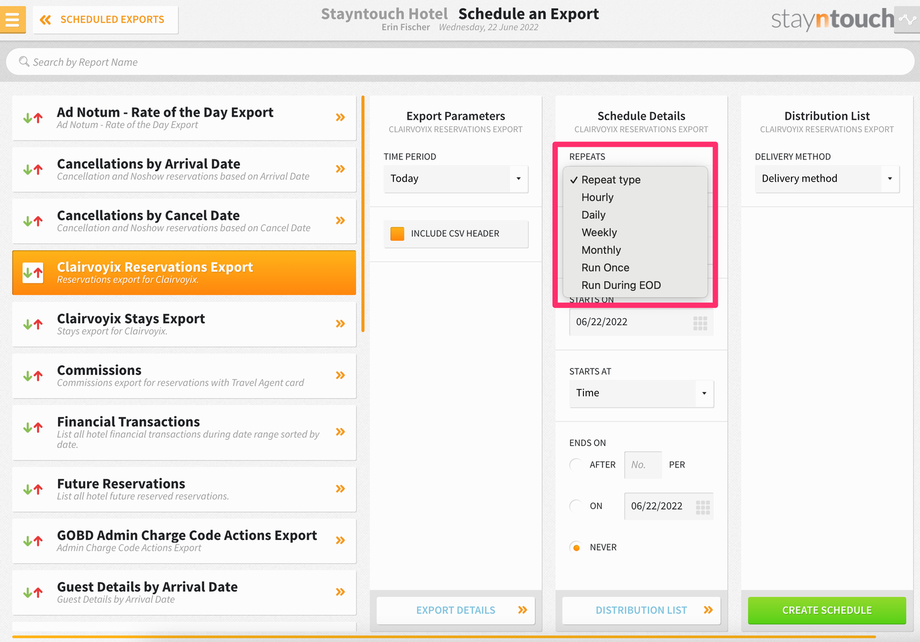920x642 pixels.
Task: Click double chevron on Financial Transactions row
Action: point(340,432)
